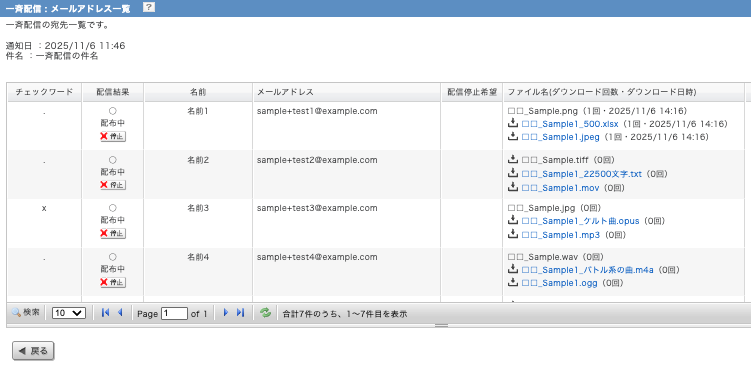
Task: Click download icon for Sample1_バトル系の曲.m4a
Action: [513, 269]
